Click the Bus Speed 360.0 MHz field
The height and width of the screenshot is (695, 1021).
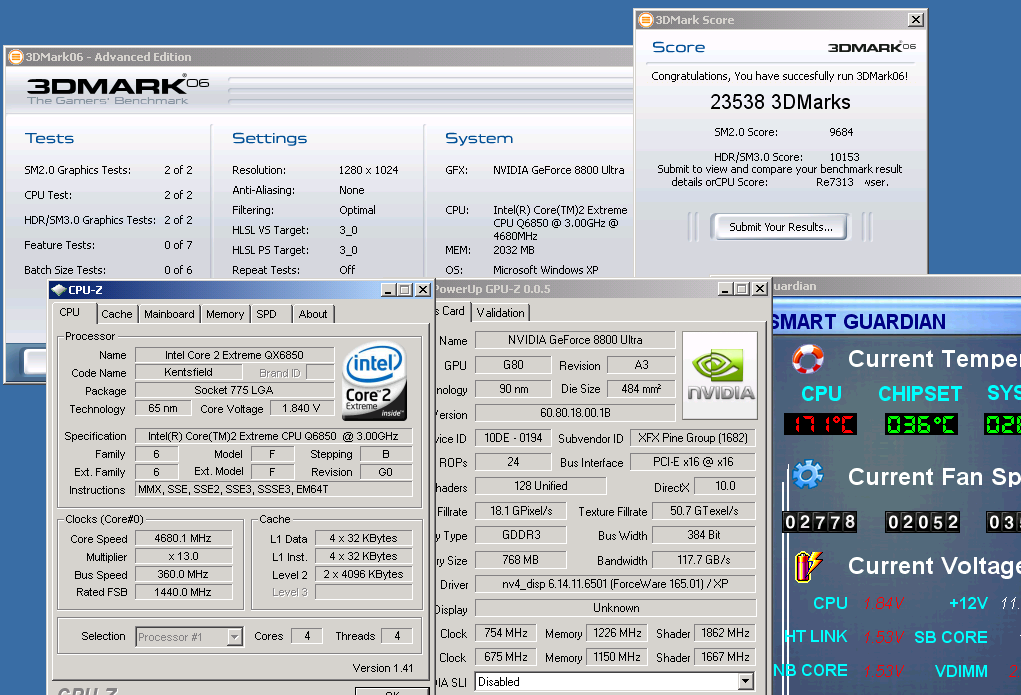183,574
